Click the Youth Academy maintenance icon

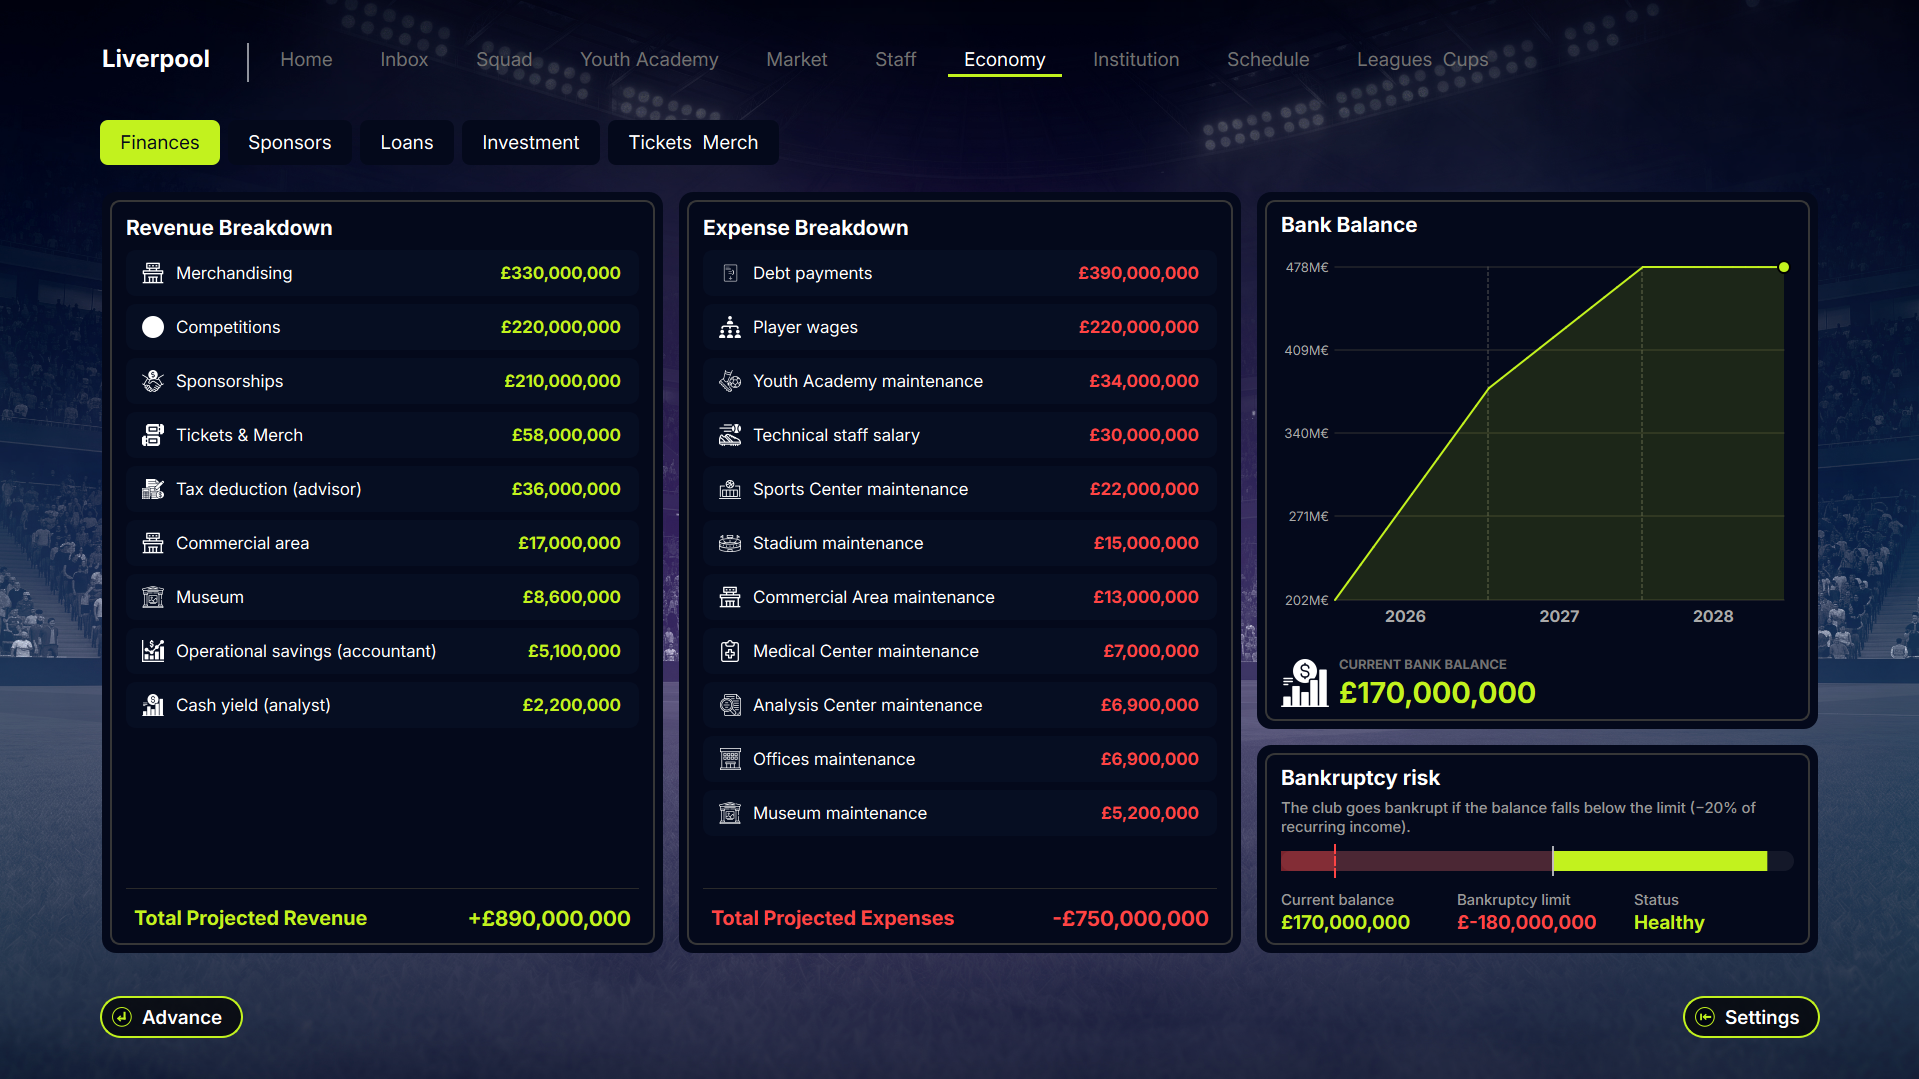pos(730,381)
